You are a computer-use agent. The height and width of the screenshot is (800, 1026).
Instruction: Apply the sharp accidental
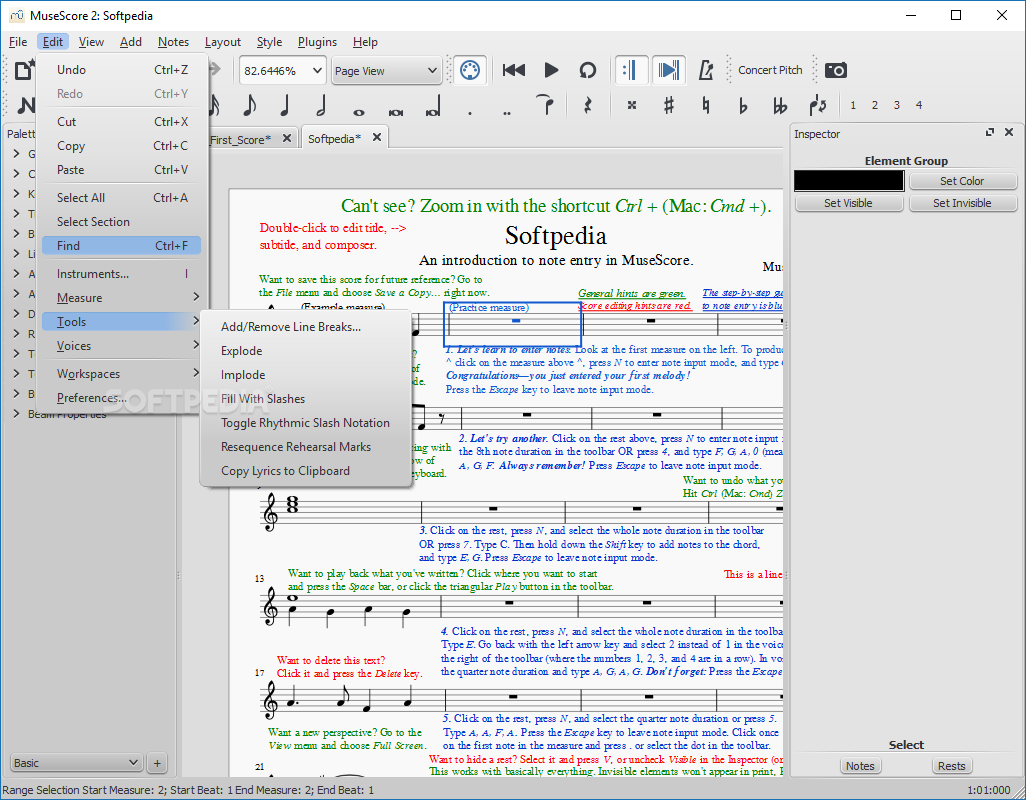(669, 105)
